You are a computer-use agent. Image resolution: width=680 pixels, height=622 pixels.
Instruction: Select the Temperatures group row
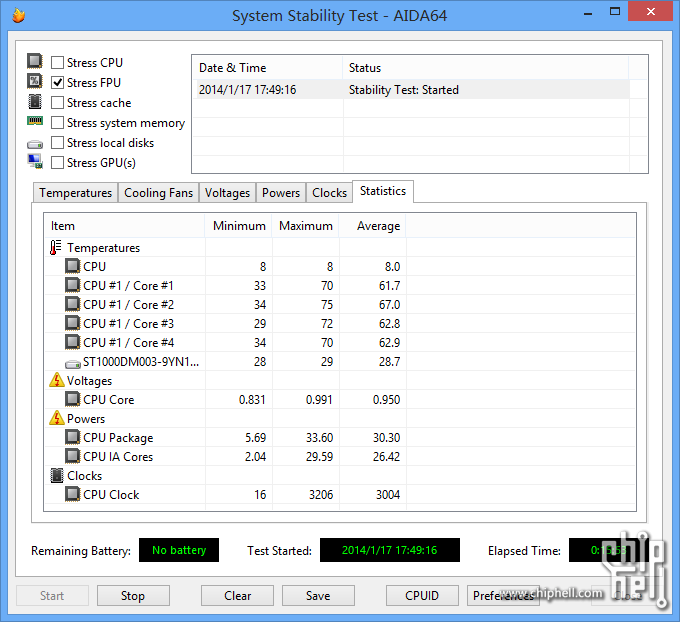click(103, 248)
